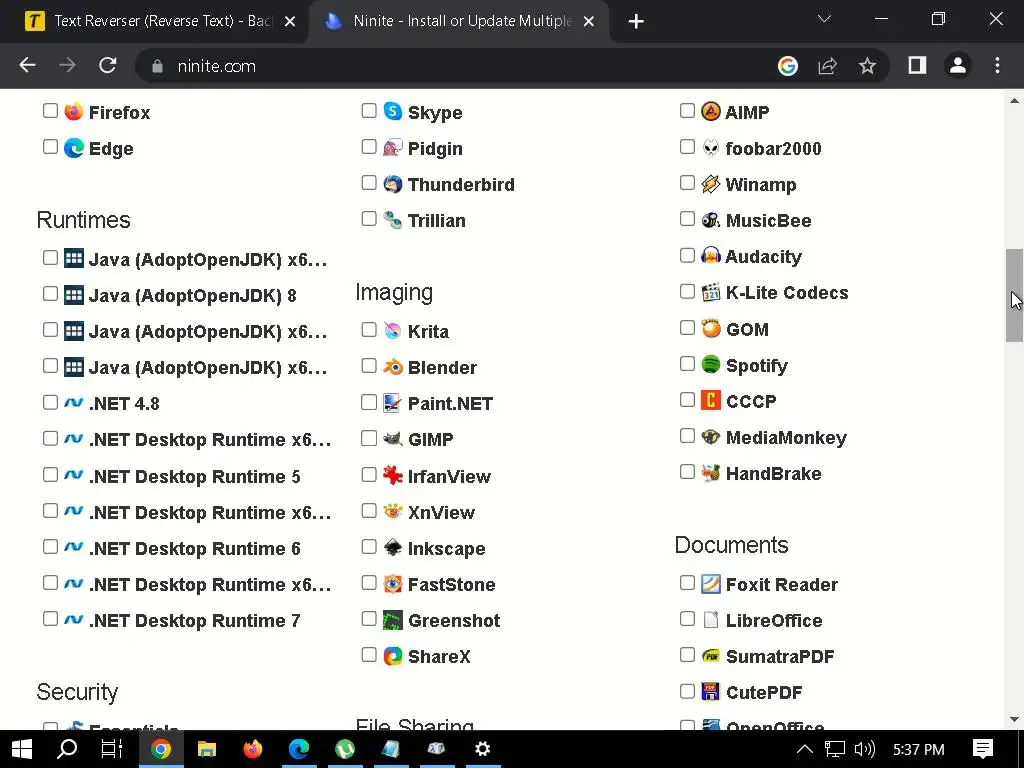The image size is (1024, 768).
Task: Close the Ninite tab
Action: 588,22
